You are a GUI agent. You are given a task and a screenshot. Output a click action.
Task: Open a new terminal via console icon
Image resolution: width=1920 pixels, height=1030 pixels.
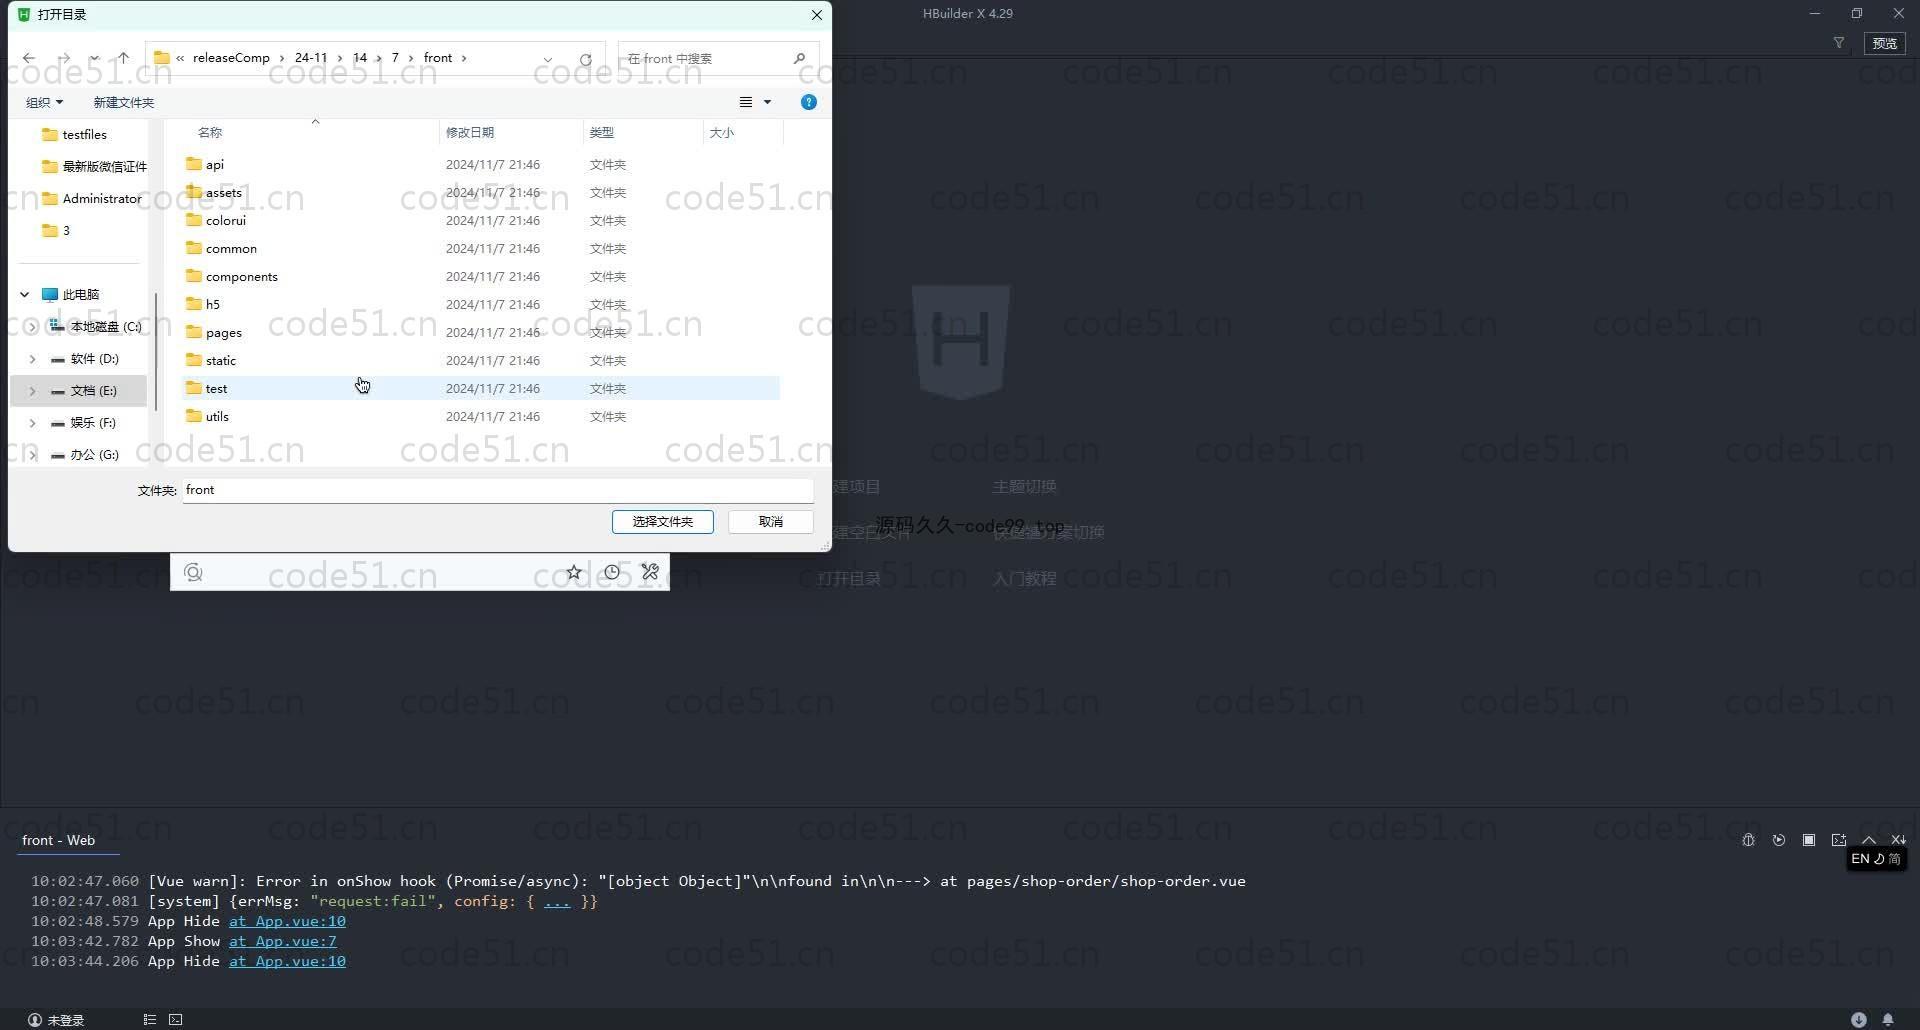pyautogui.click(x=1838, y=840)
